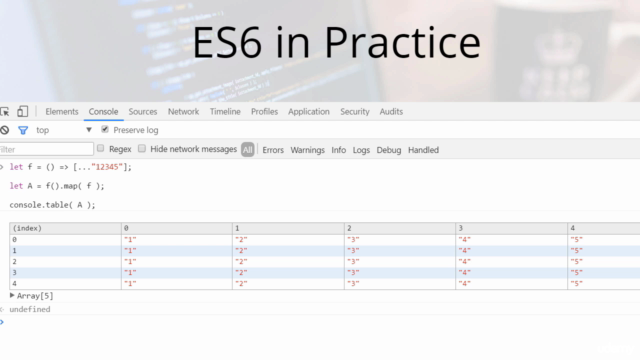Open the Audits tab
Screen dimensions: 640x360
[x=391, y=112]
